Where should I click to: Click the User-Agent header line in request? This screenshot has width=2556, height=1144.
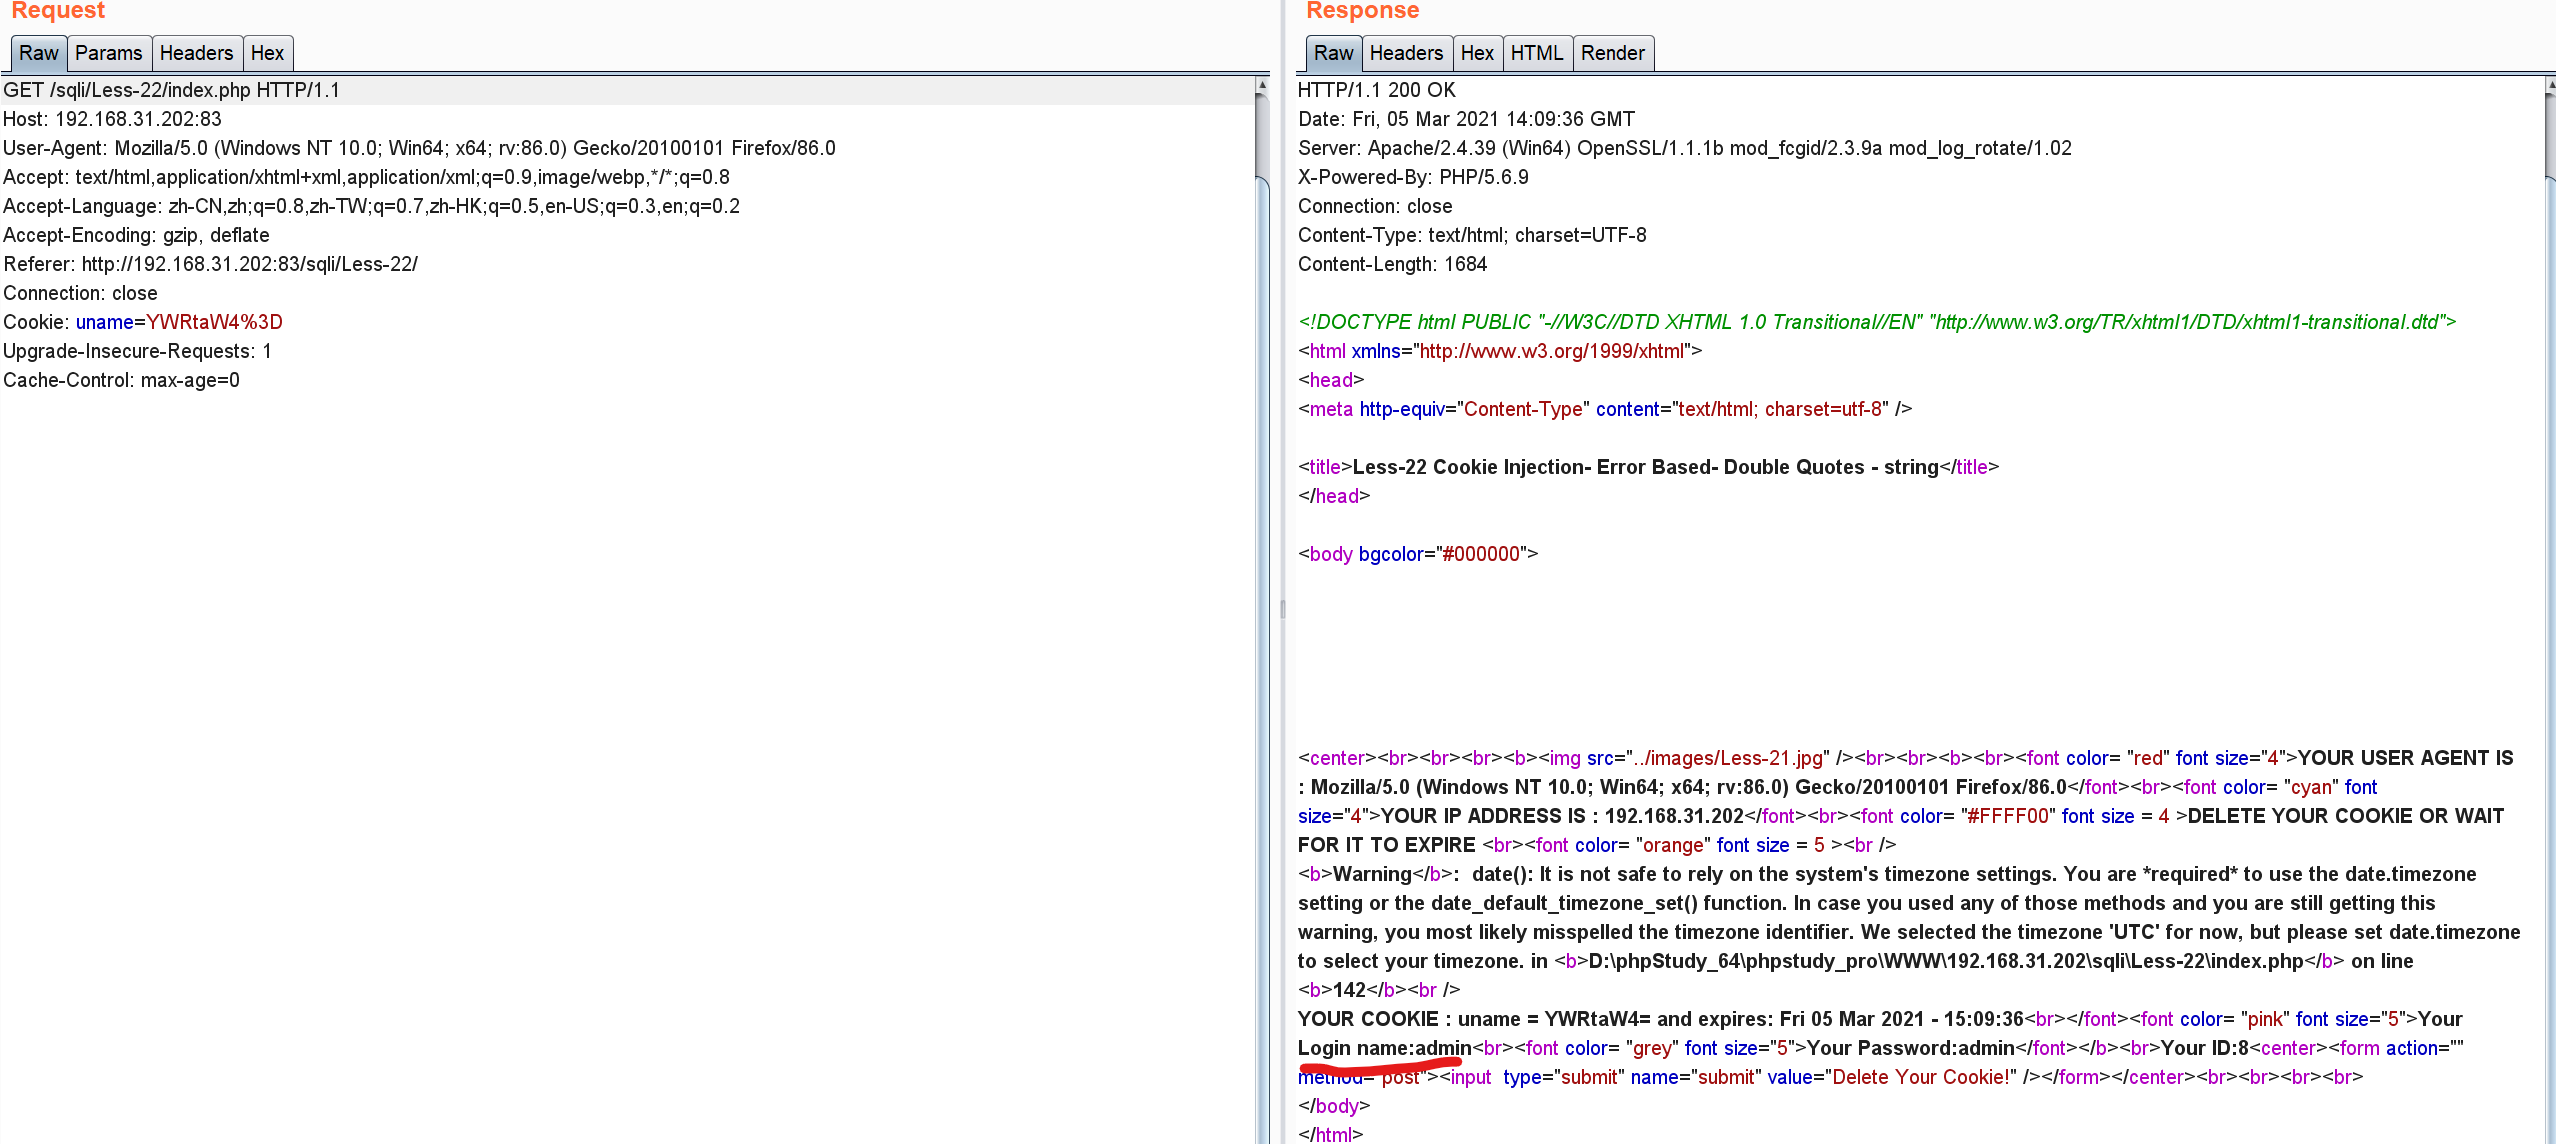[x=419, y=148]
